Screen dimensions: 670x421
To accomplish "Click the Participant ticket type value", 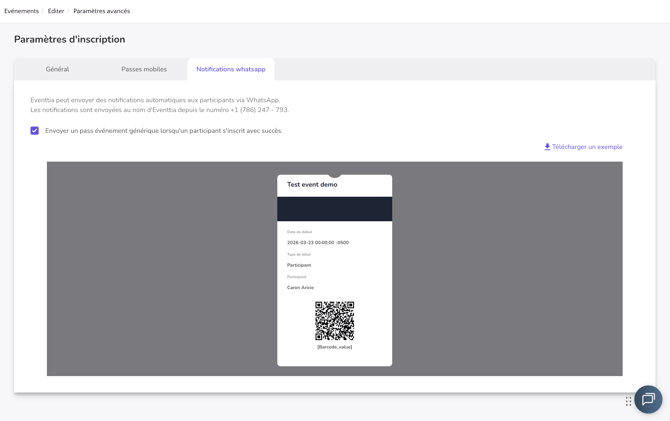I will pos(299,265).
